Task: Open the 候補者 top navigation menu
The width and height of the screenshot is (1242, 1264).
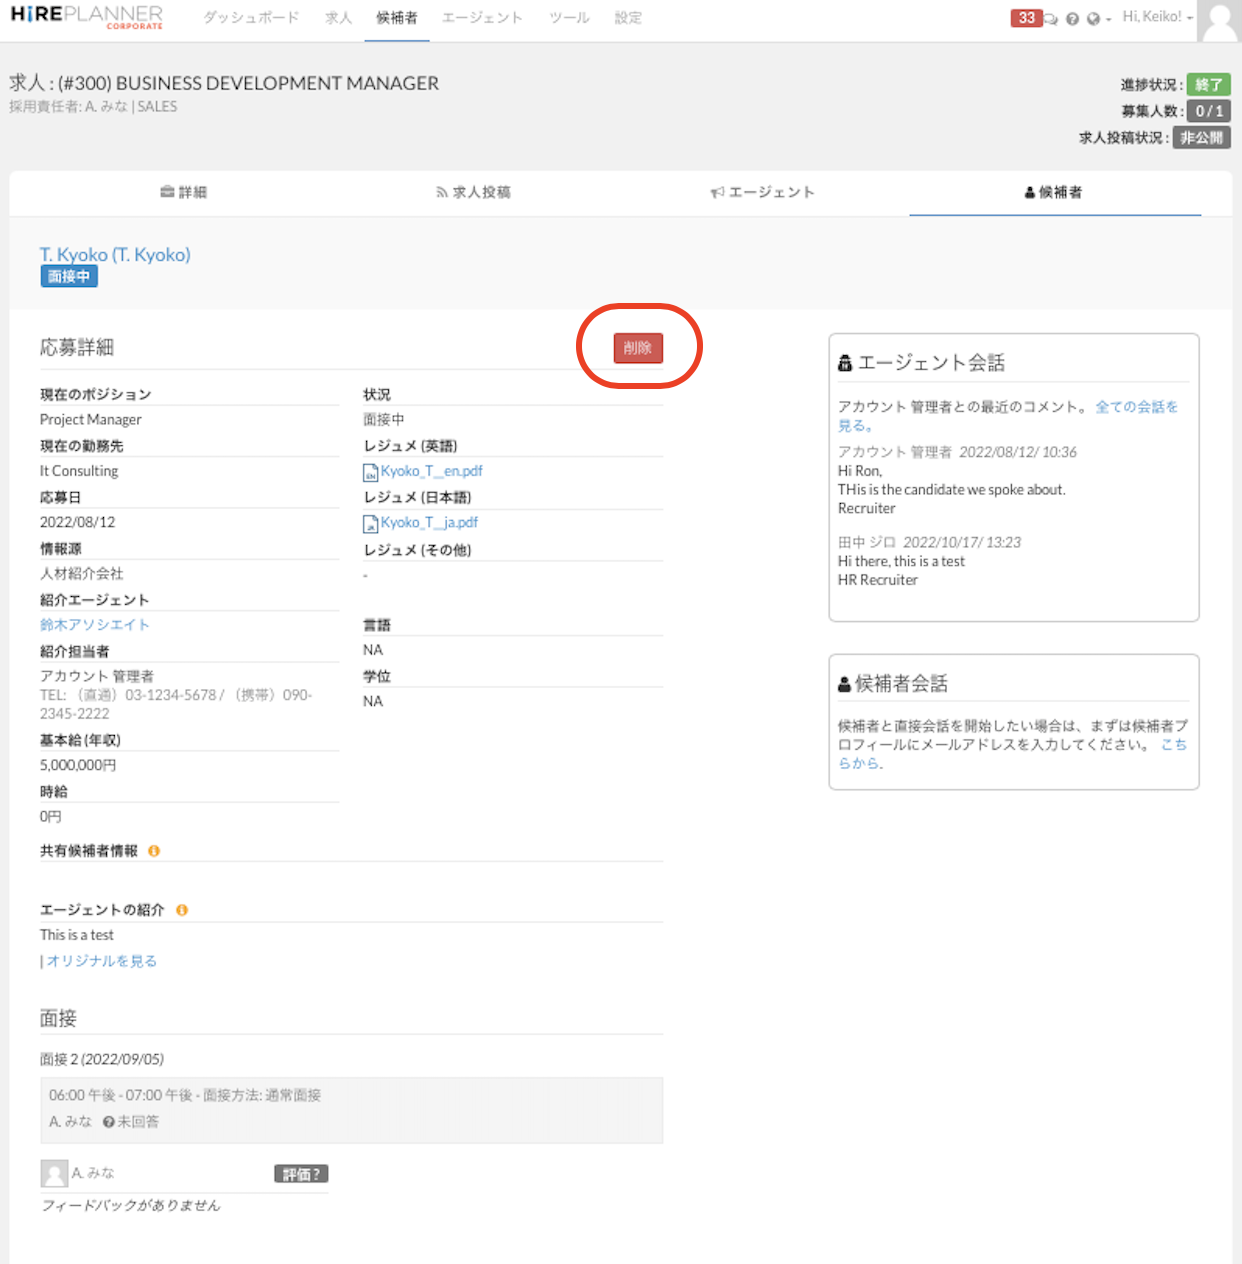Action: [397, 18]
